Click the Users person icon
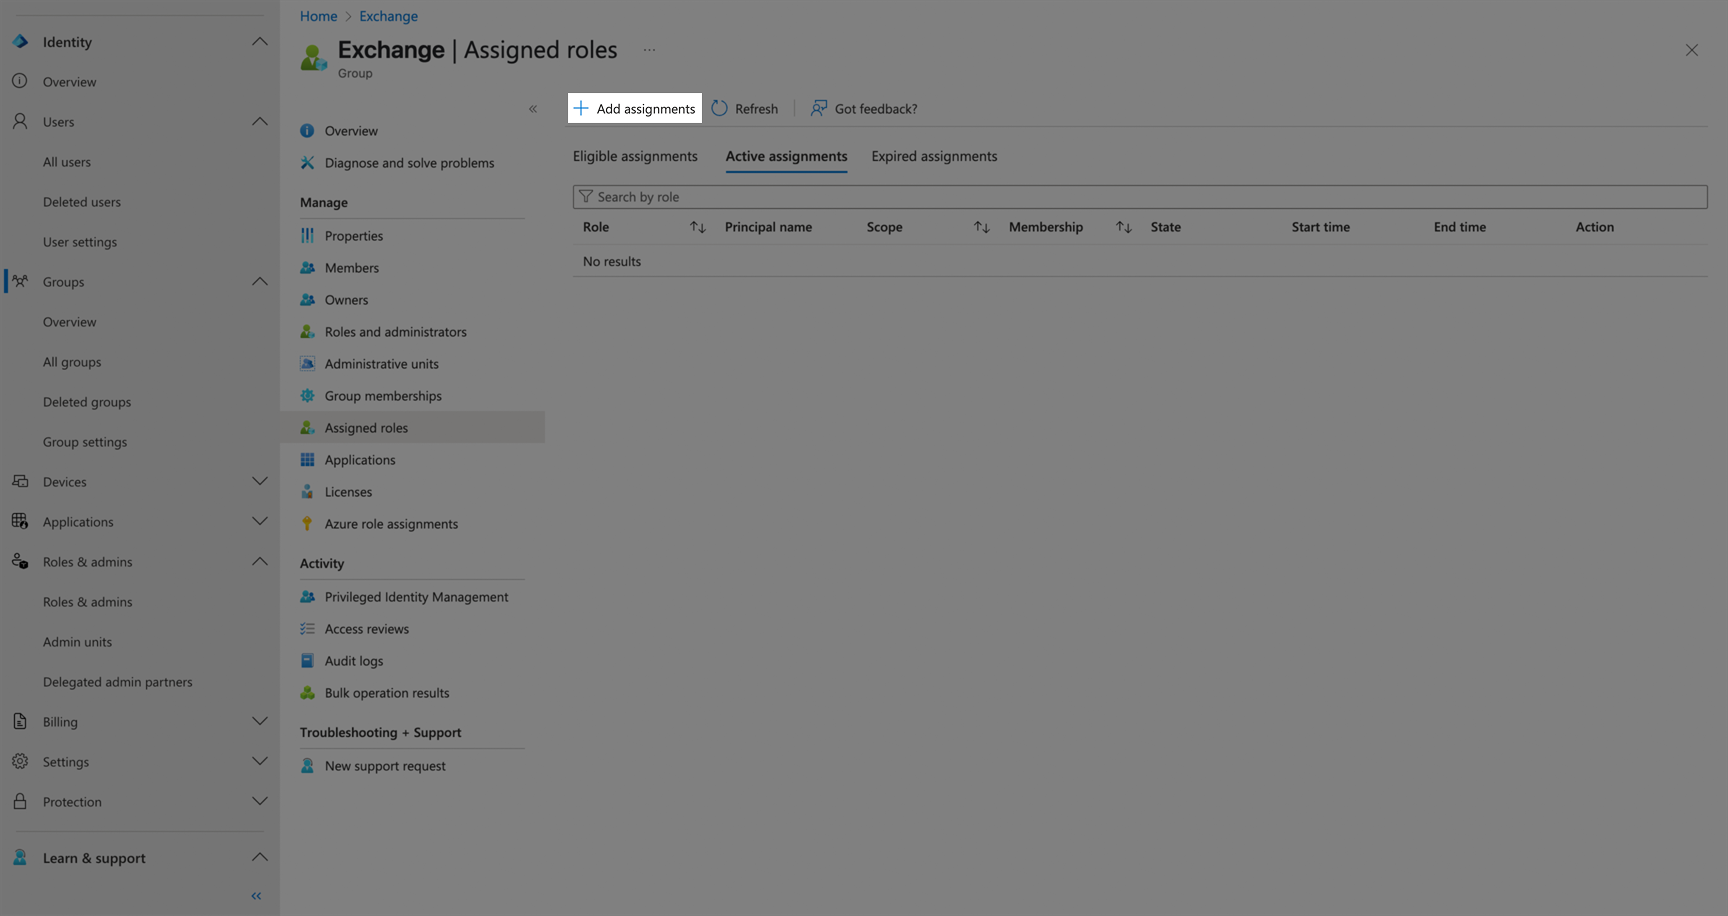1728x916 pixels. coord(20,121)
